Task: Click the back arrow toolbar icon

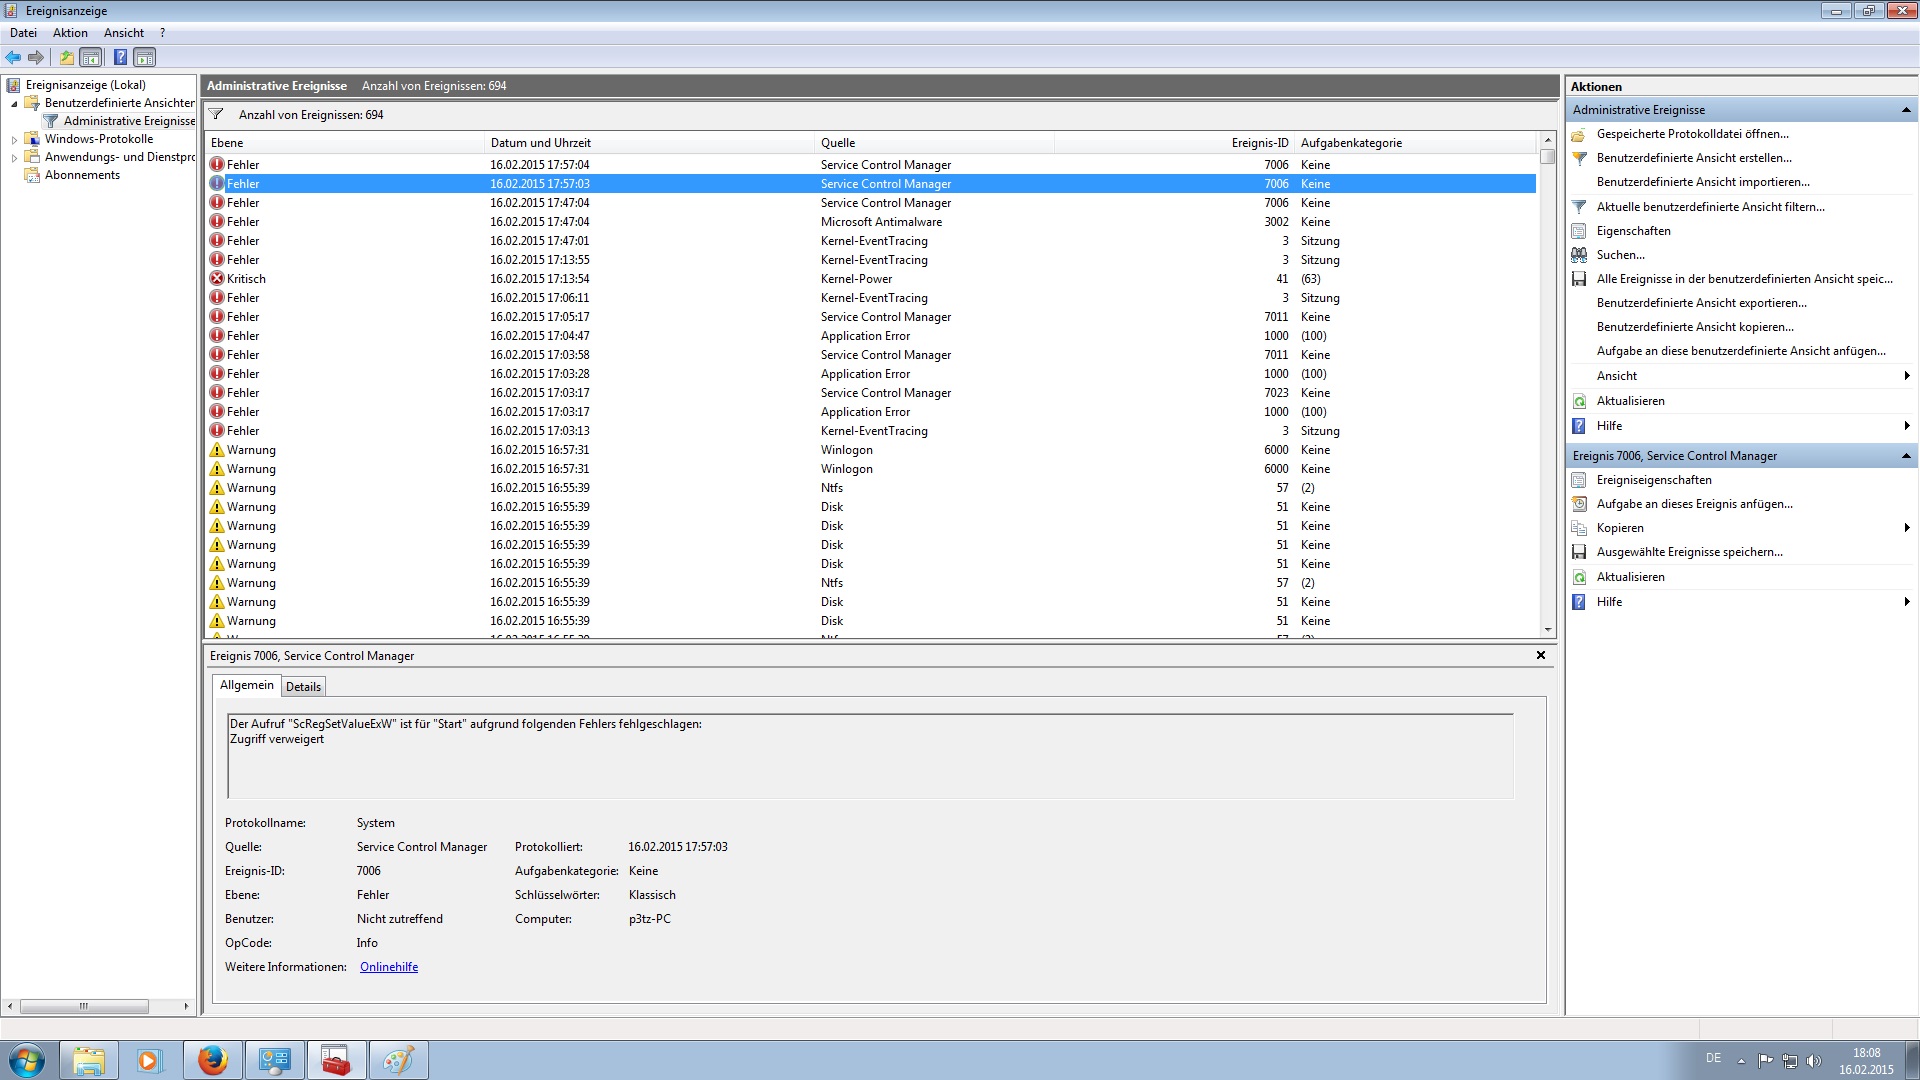Action: 13,57
